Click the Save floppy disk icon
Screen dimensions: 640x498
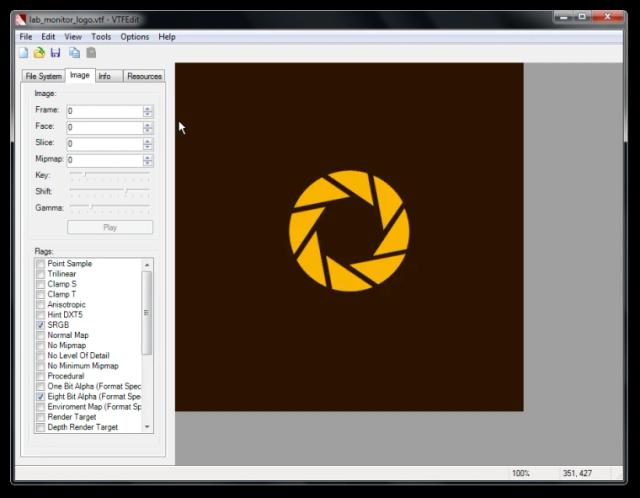56,53
